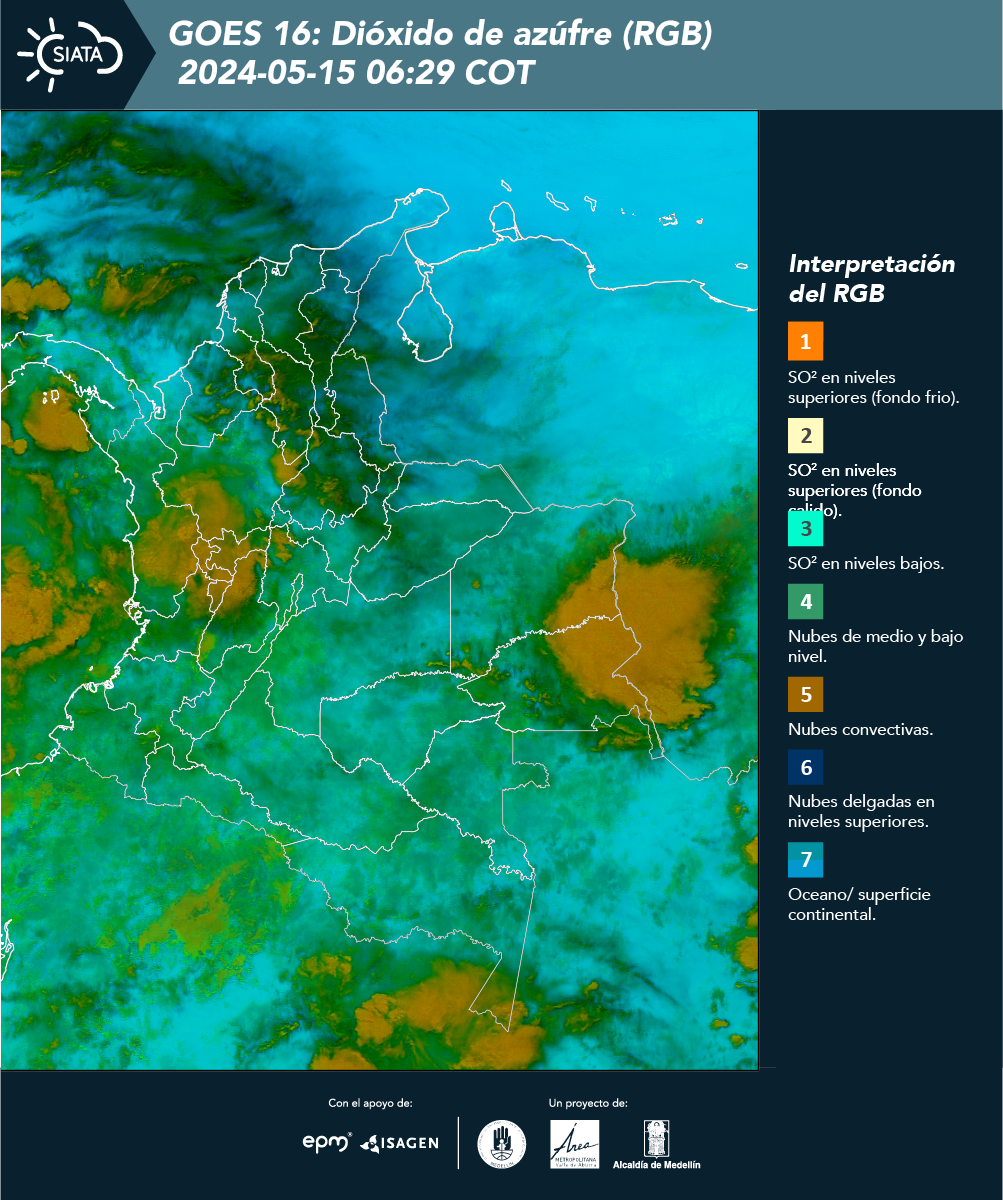Click 'Nubes delgadas en niveles superiores.' label
The height and width of the screenshot is (1200, 1003).
pos(861,812)
